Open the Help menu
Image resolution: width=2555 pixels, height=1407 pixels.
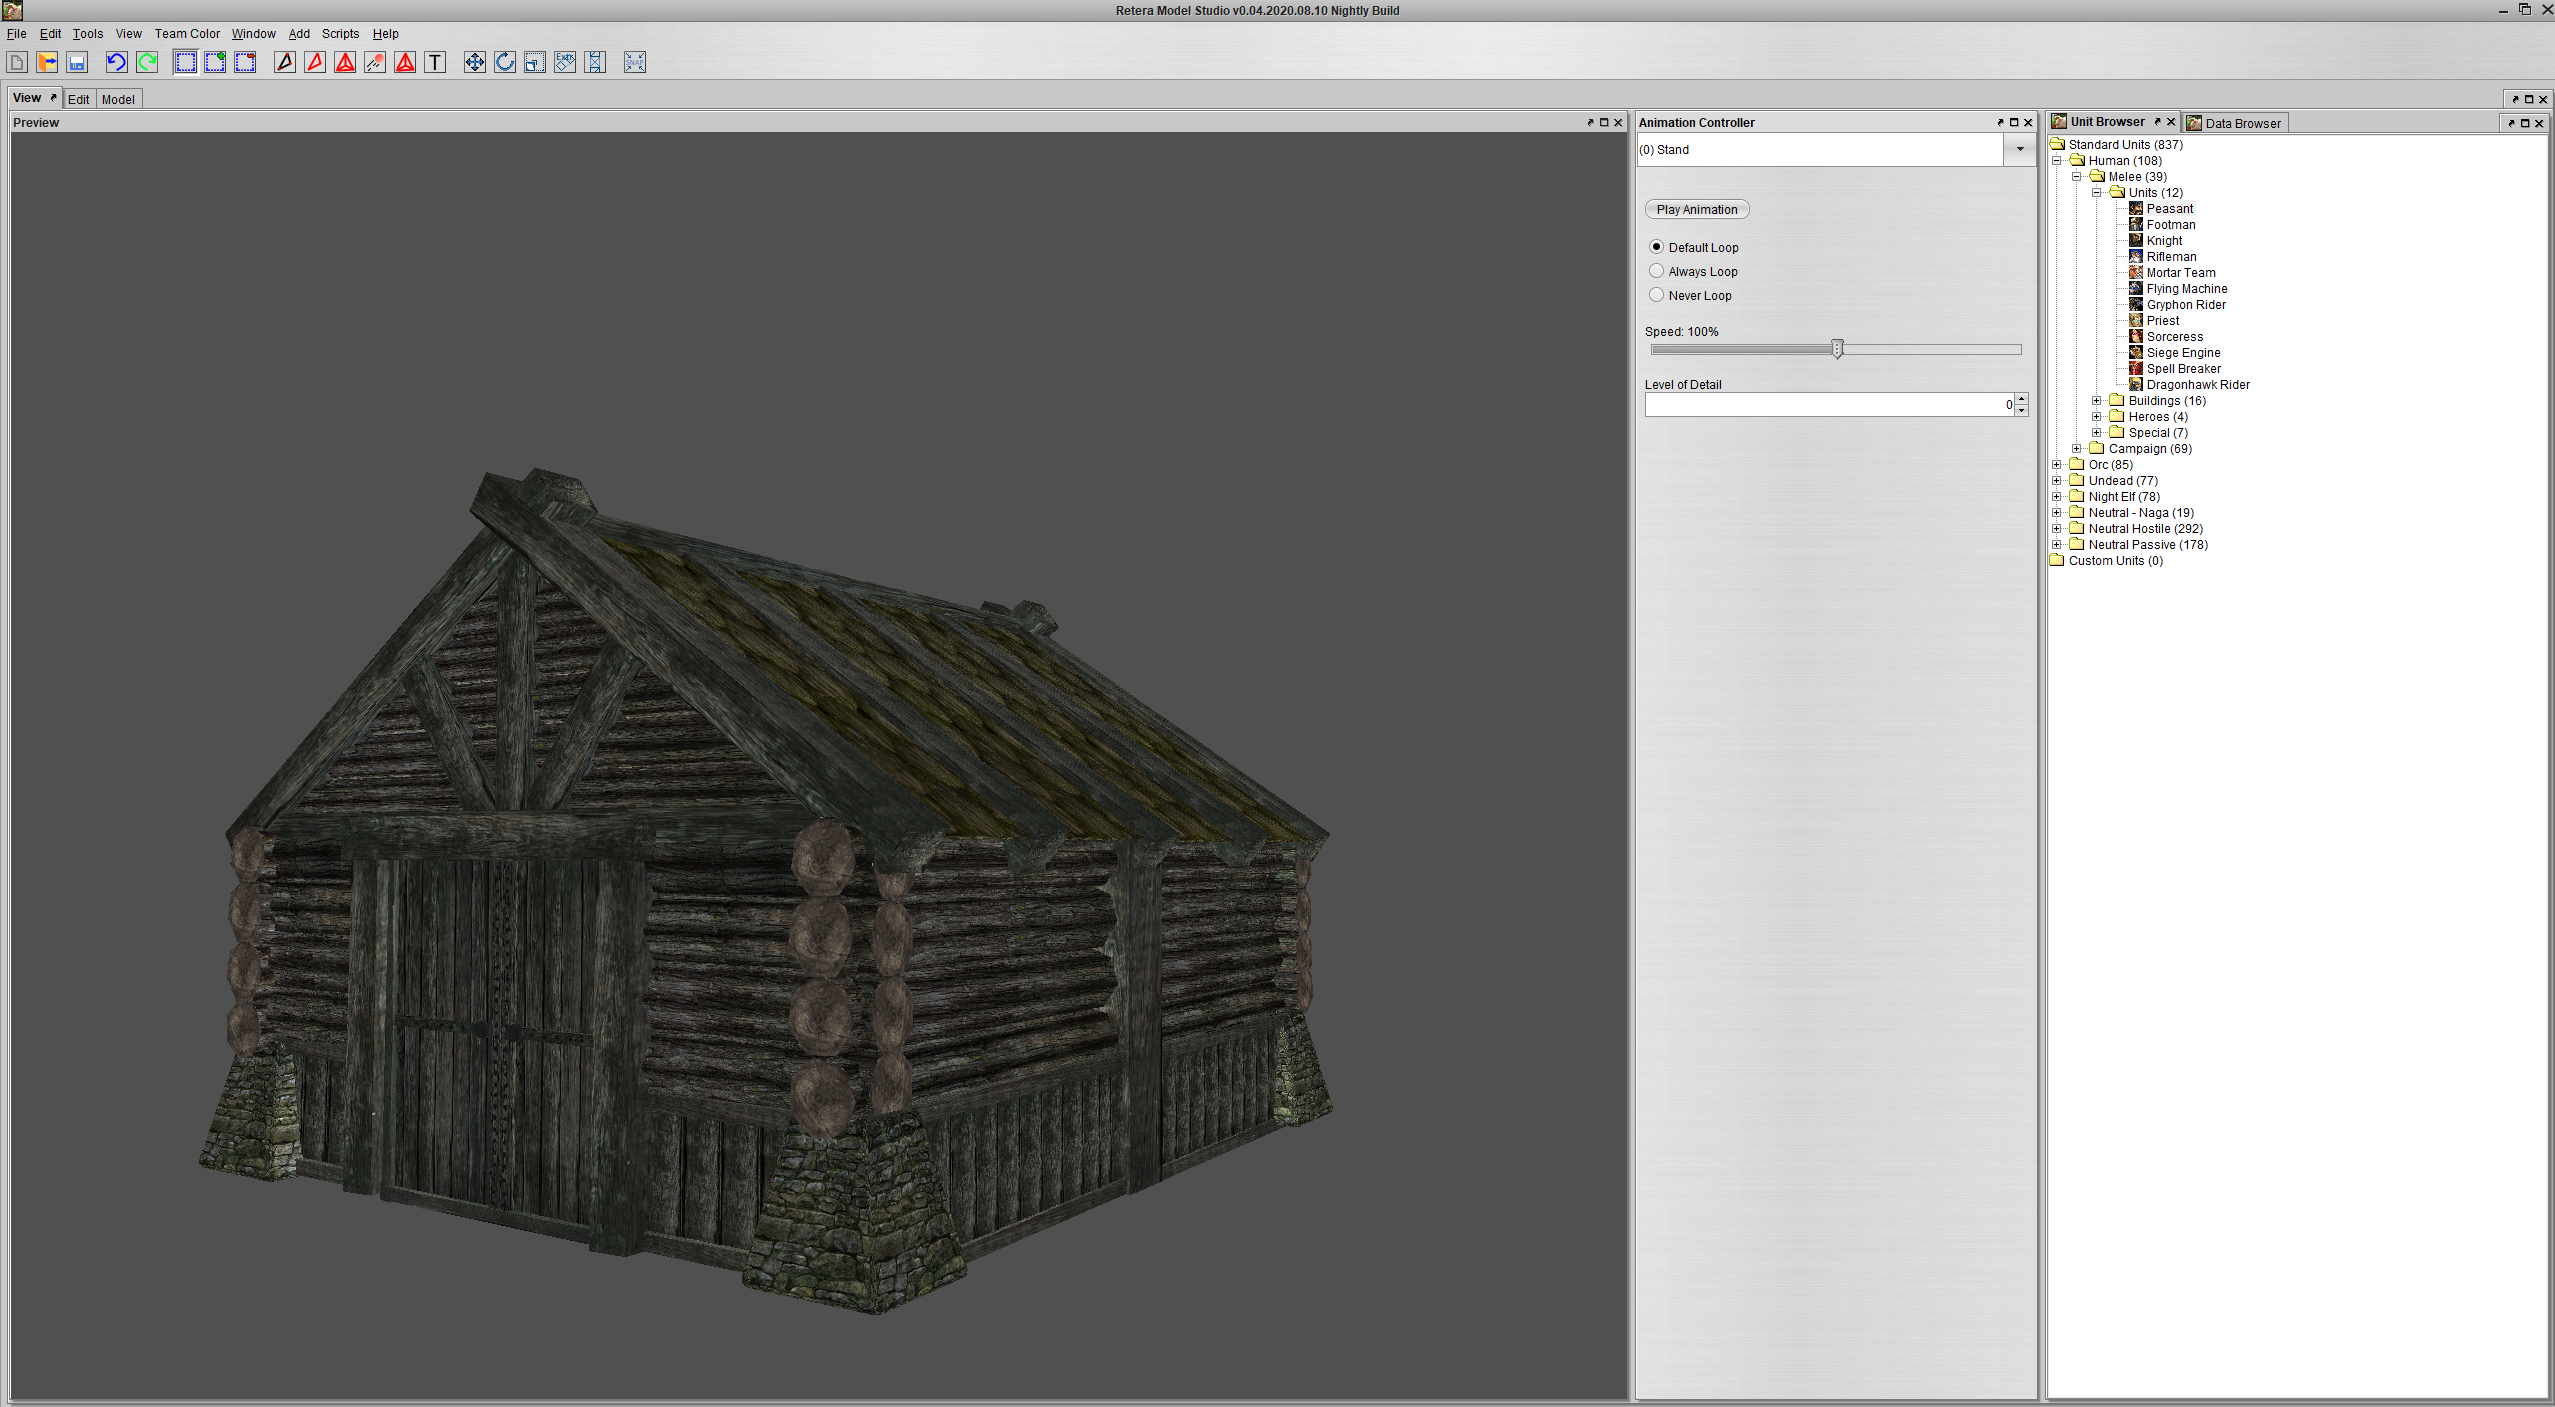point(386,34)
